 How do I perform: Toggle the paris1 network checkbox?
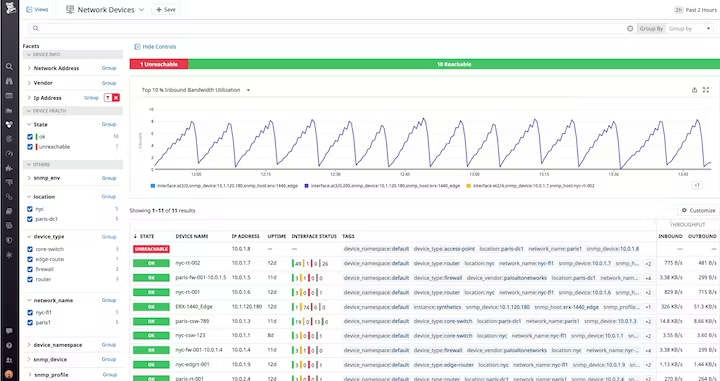[30, 323]
